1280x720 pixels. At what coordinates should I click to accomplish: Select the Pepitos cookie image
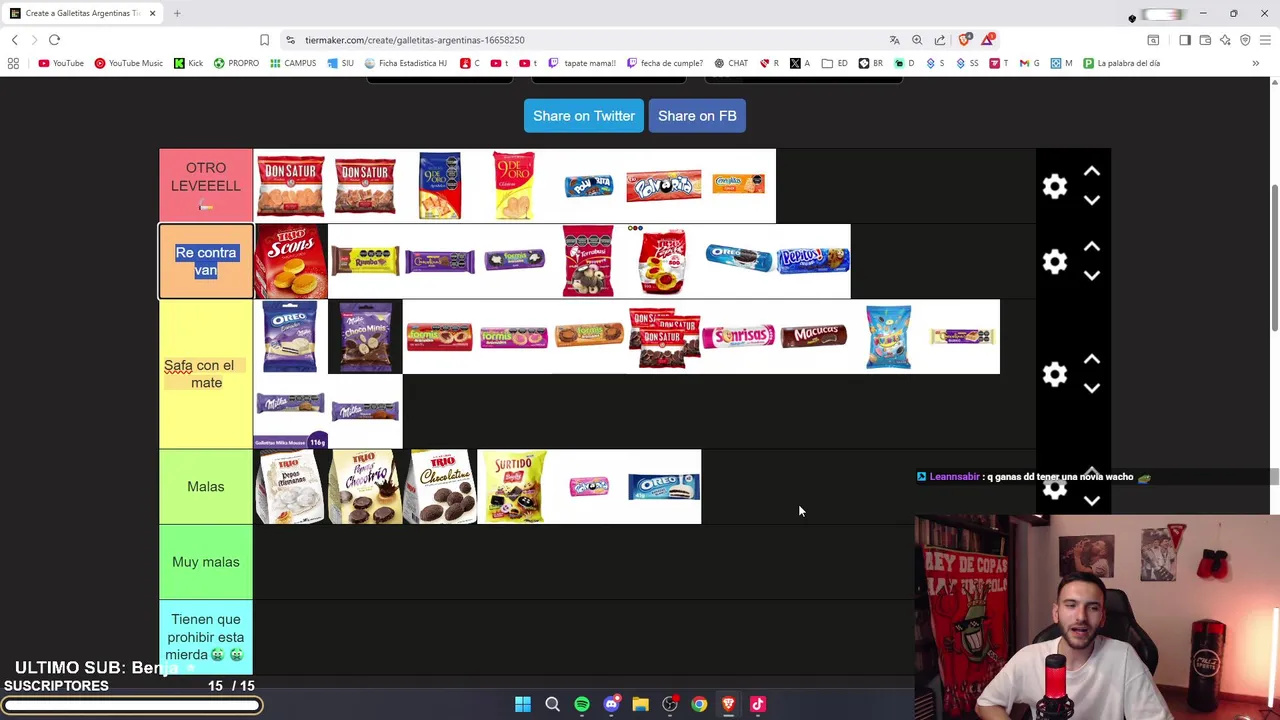(x=813, y=260)
